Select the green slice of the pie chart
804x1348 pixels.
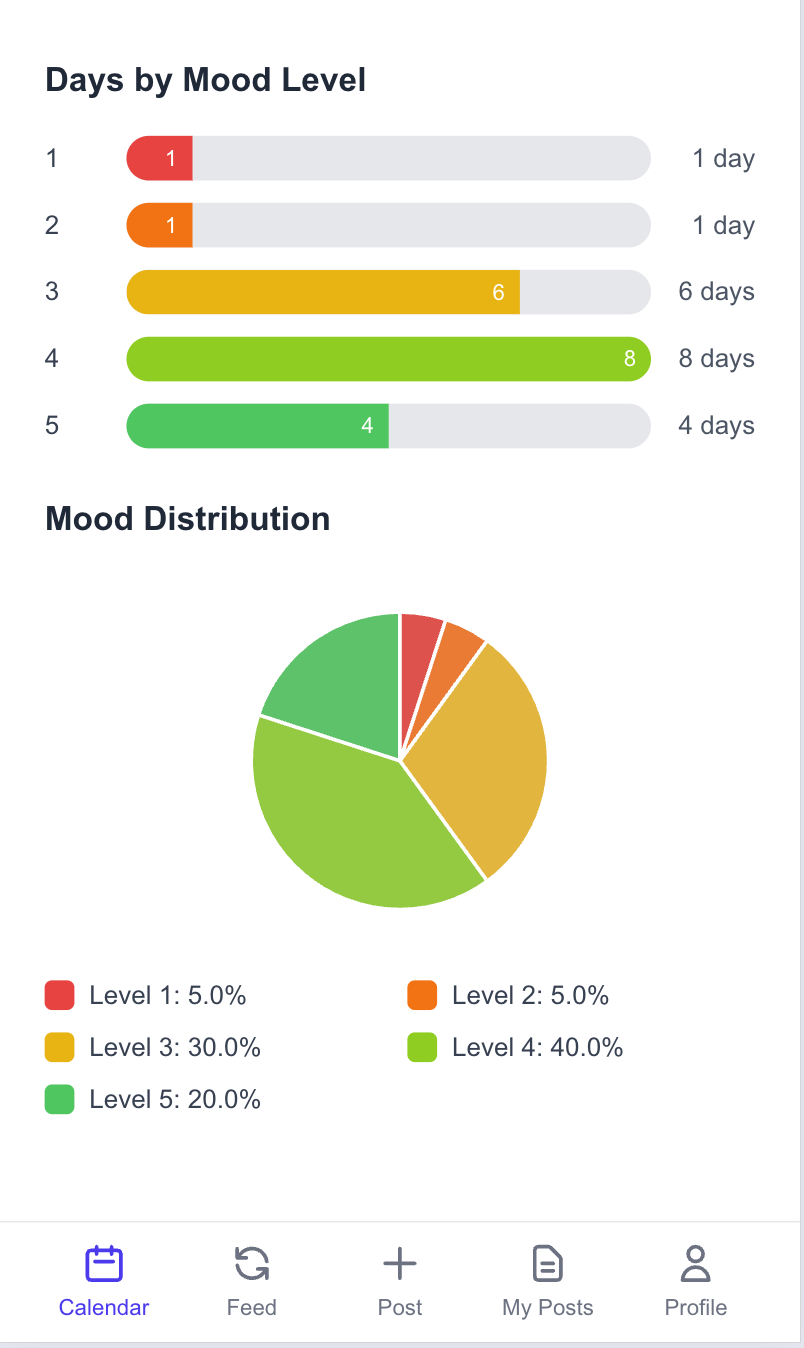coord(330,680)
